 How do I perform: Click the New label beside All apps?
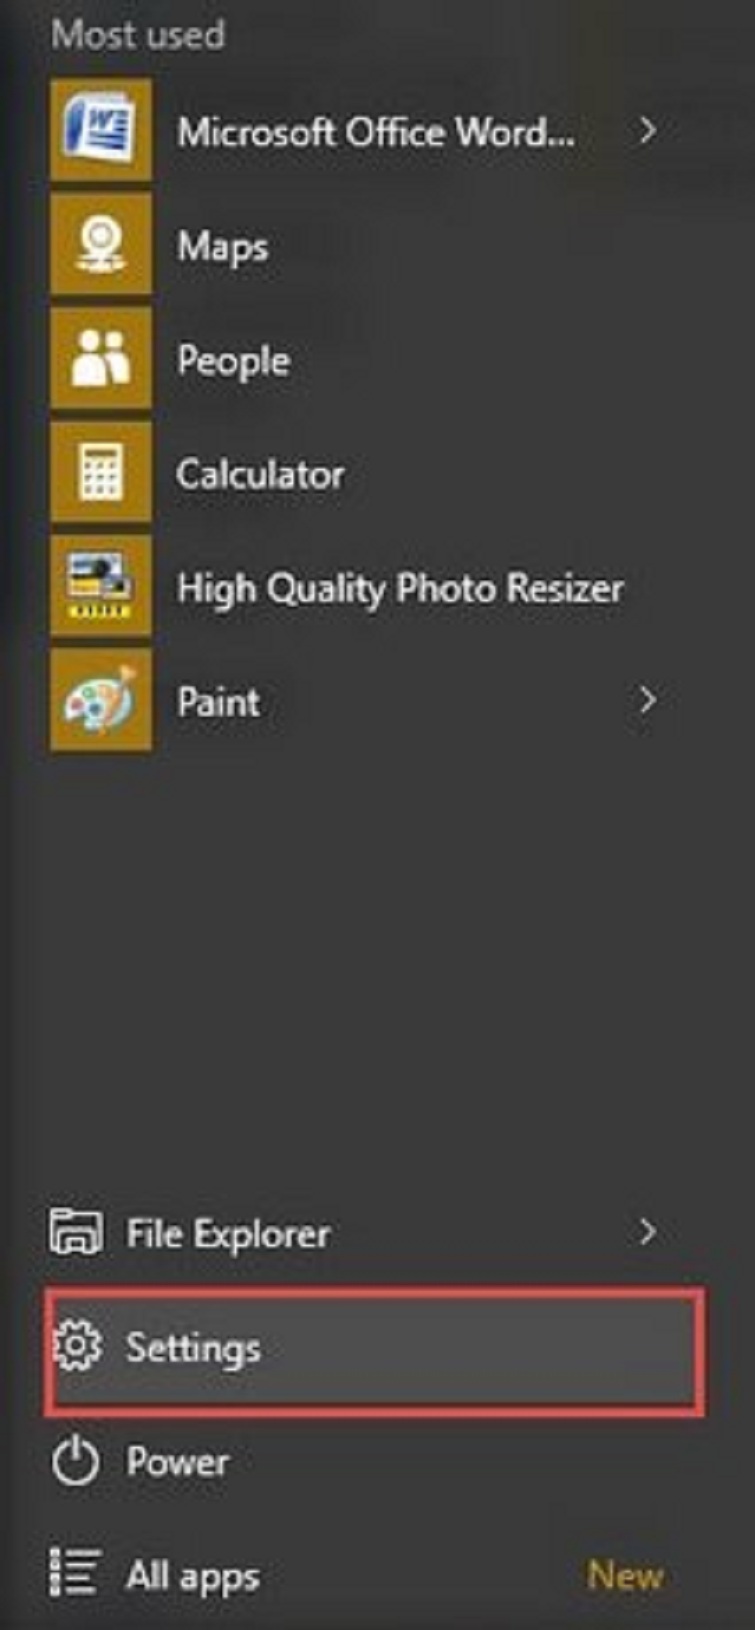(624, 1576)
